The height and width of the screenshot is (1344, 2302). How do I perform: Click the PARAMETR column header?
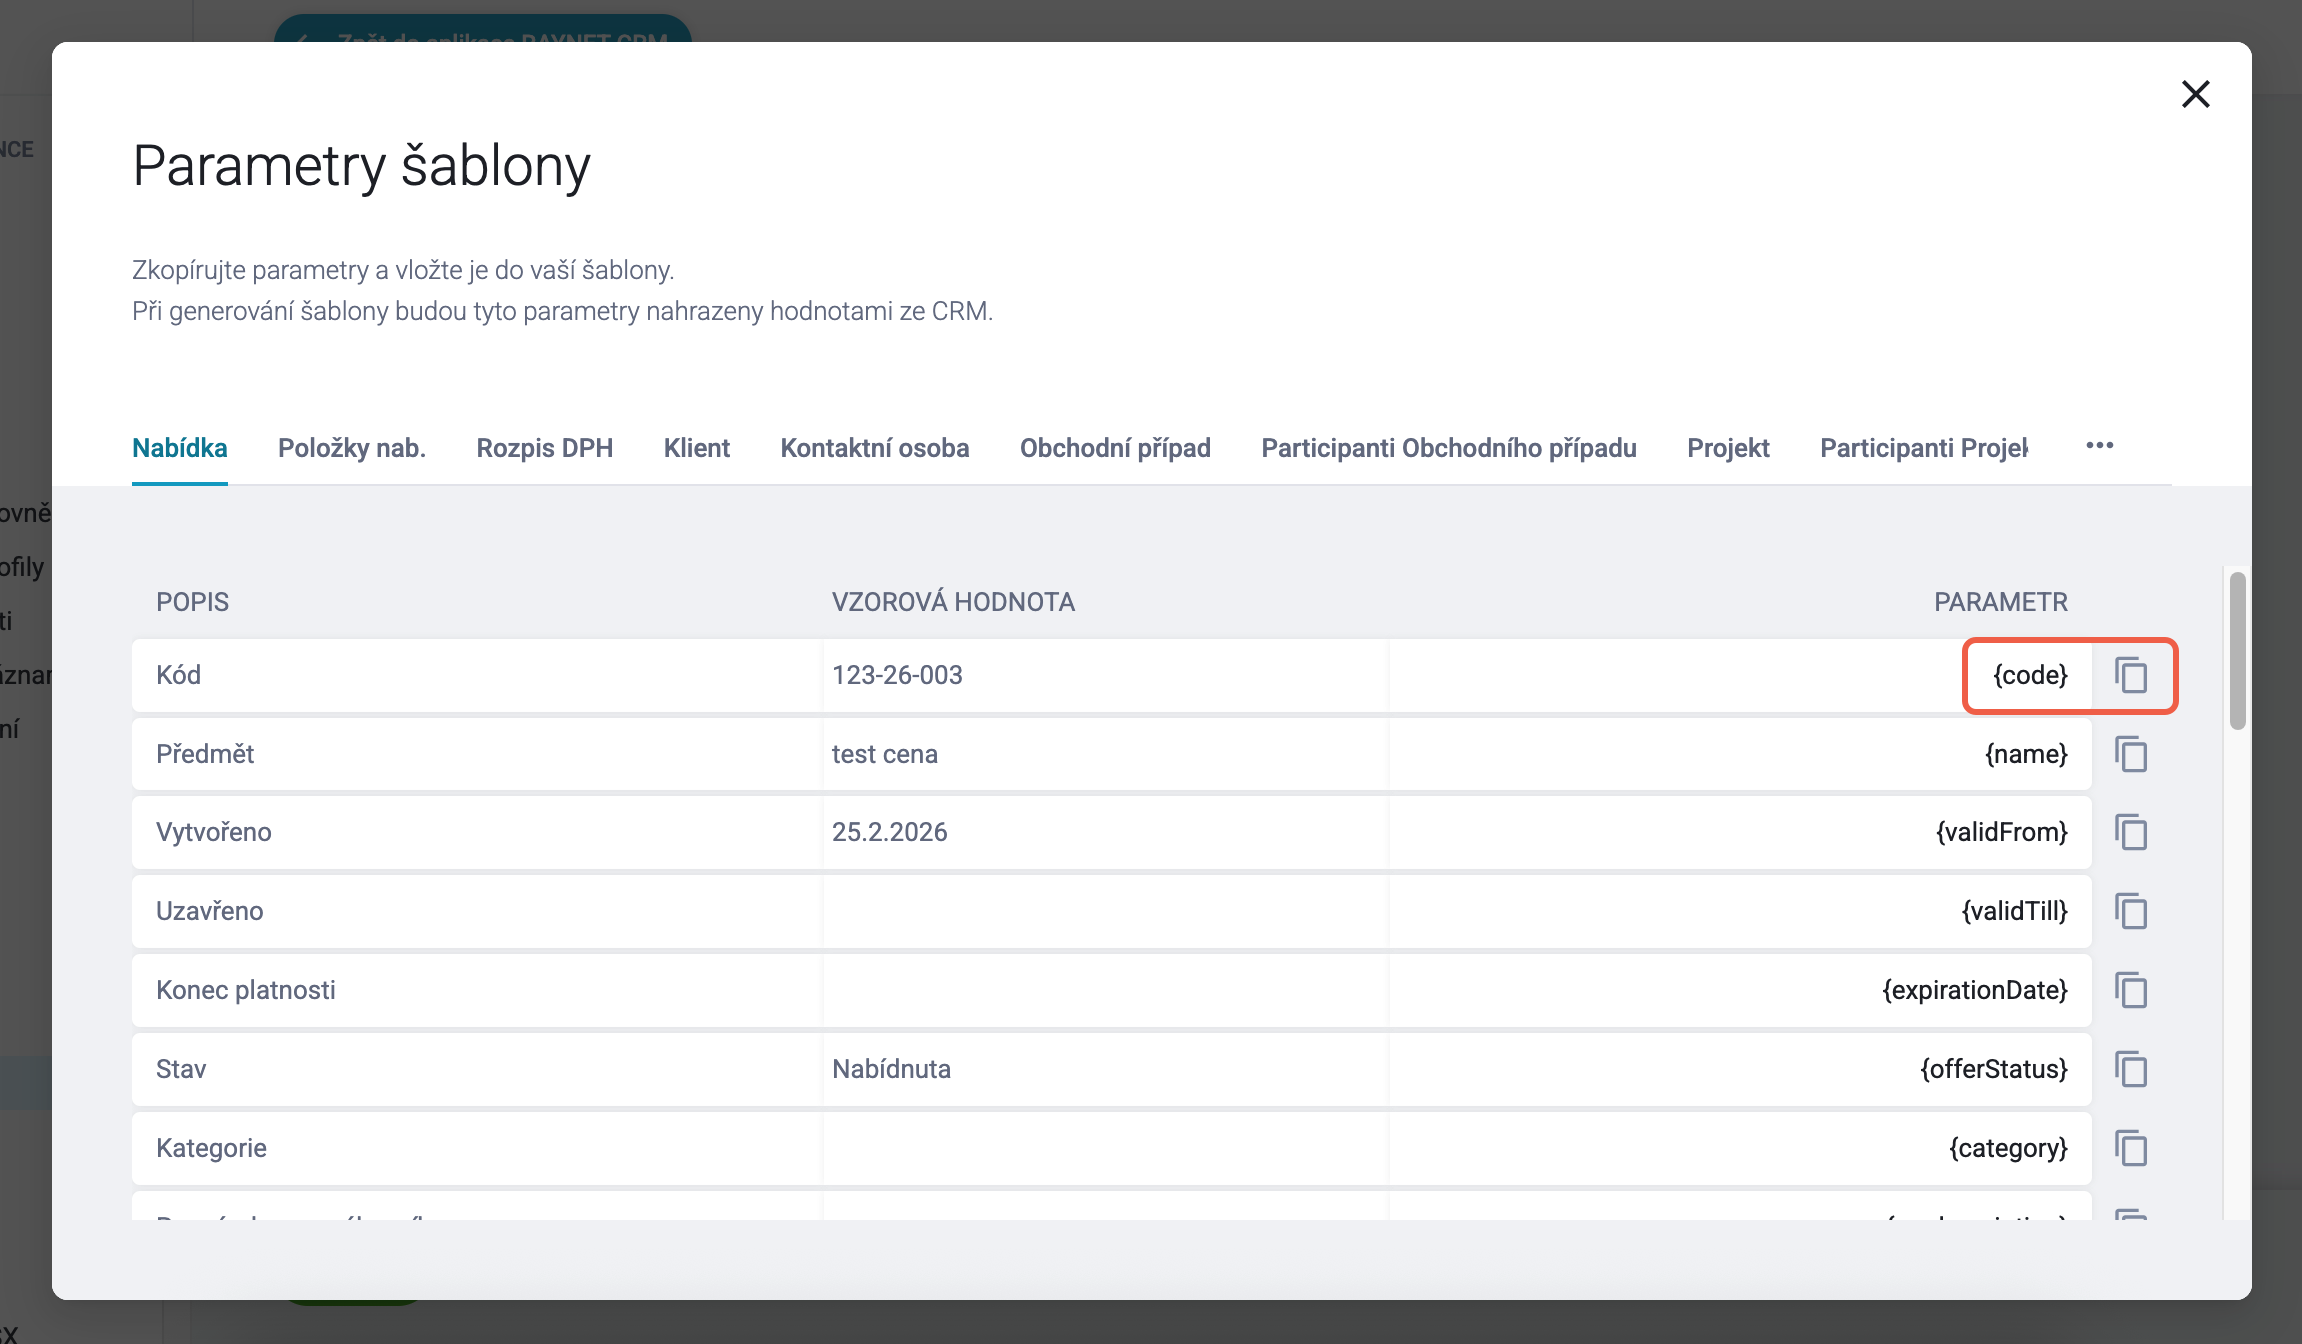pos(2001,602)
